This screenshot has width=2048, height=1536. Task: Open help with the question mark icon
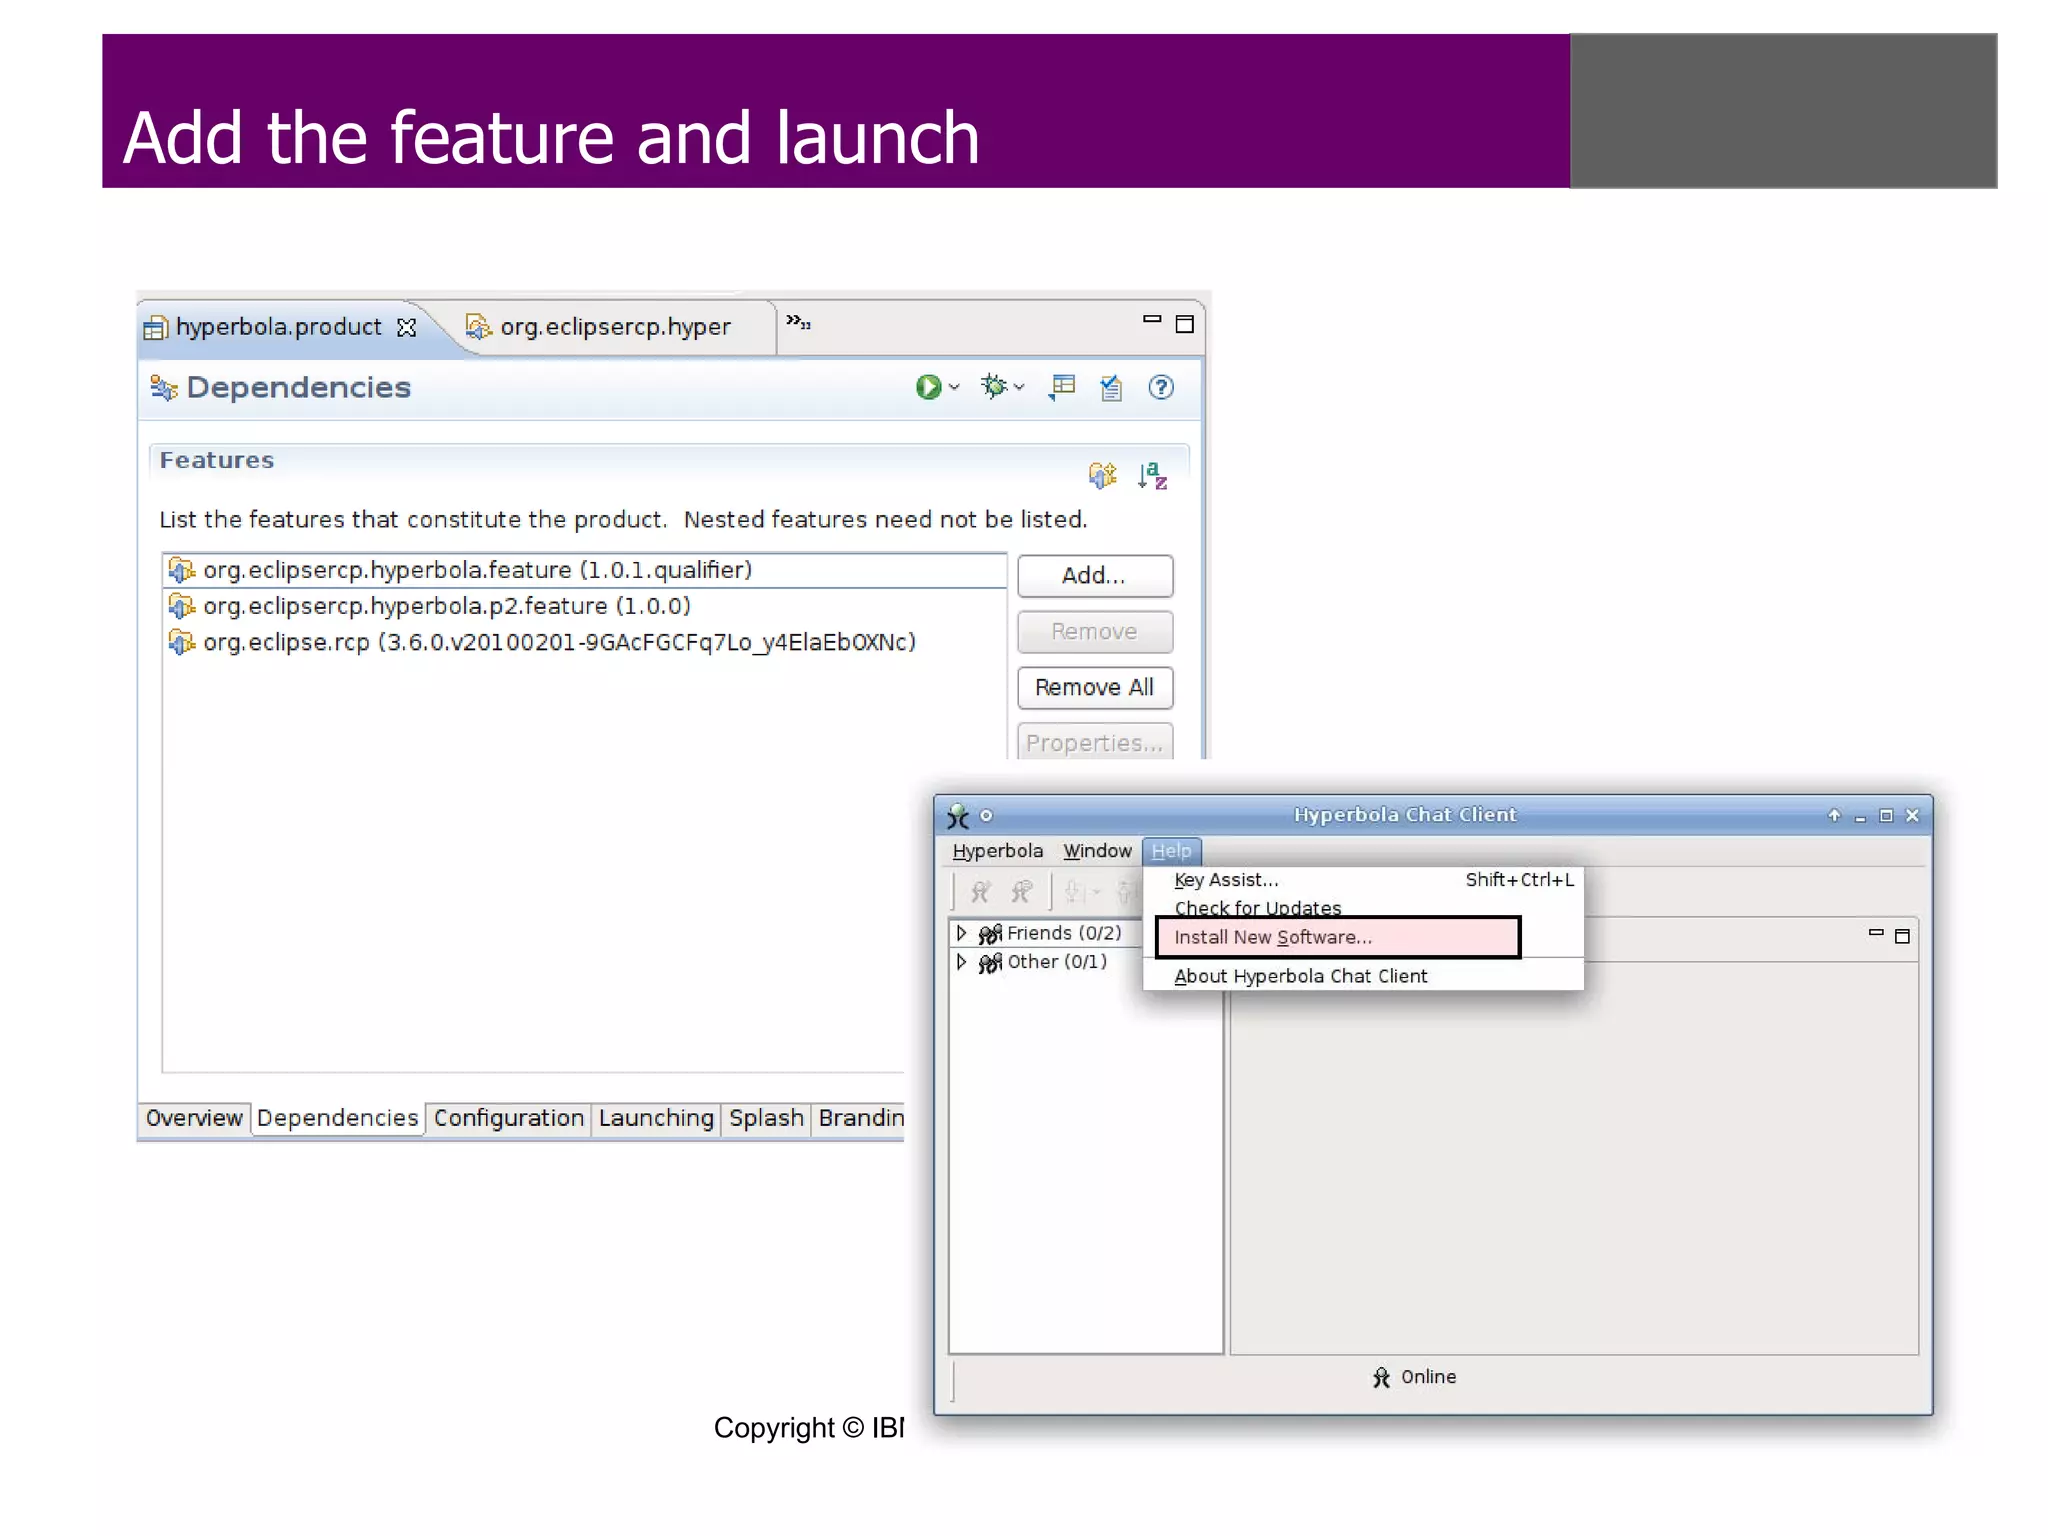coord(1161,387)
